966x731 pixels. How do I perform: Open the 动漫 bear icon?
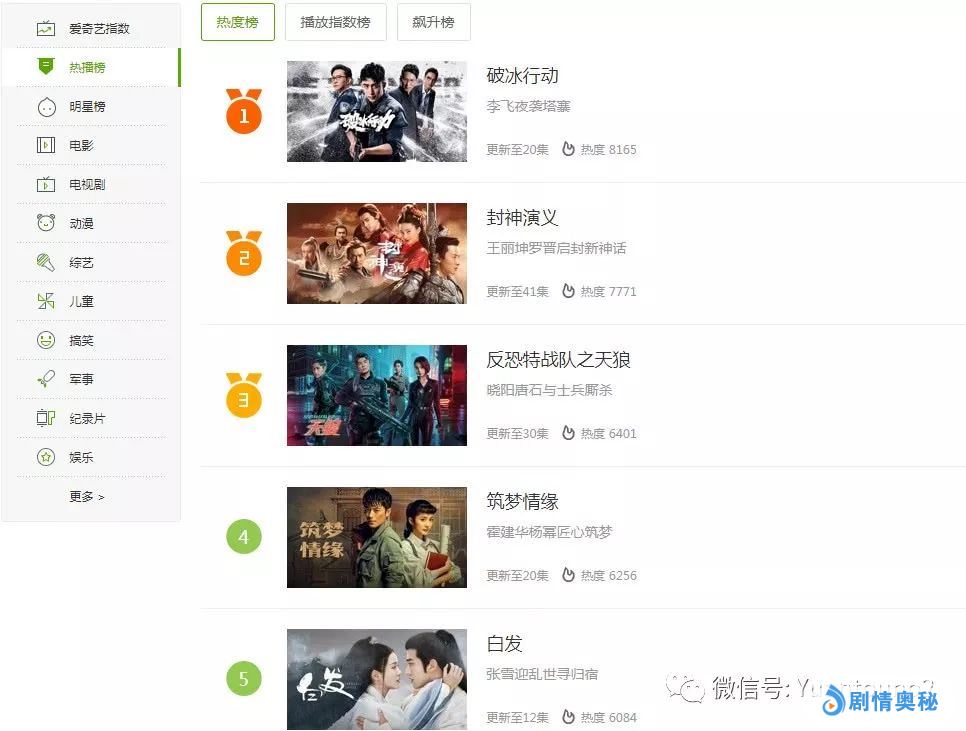click(46, 223)
